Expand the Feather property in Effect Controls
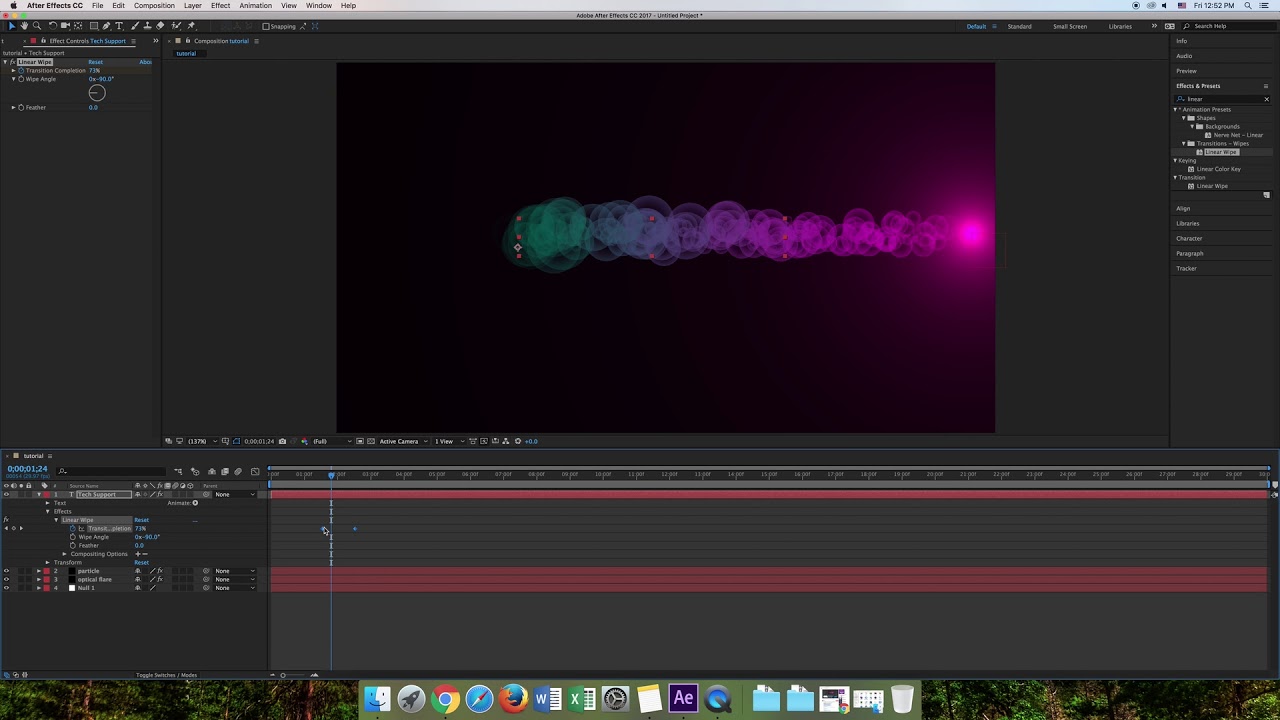This screenshot has height=720, width=1280. (14, 107)
